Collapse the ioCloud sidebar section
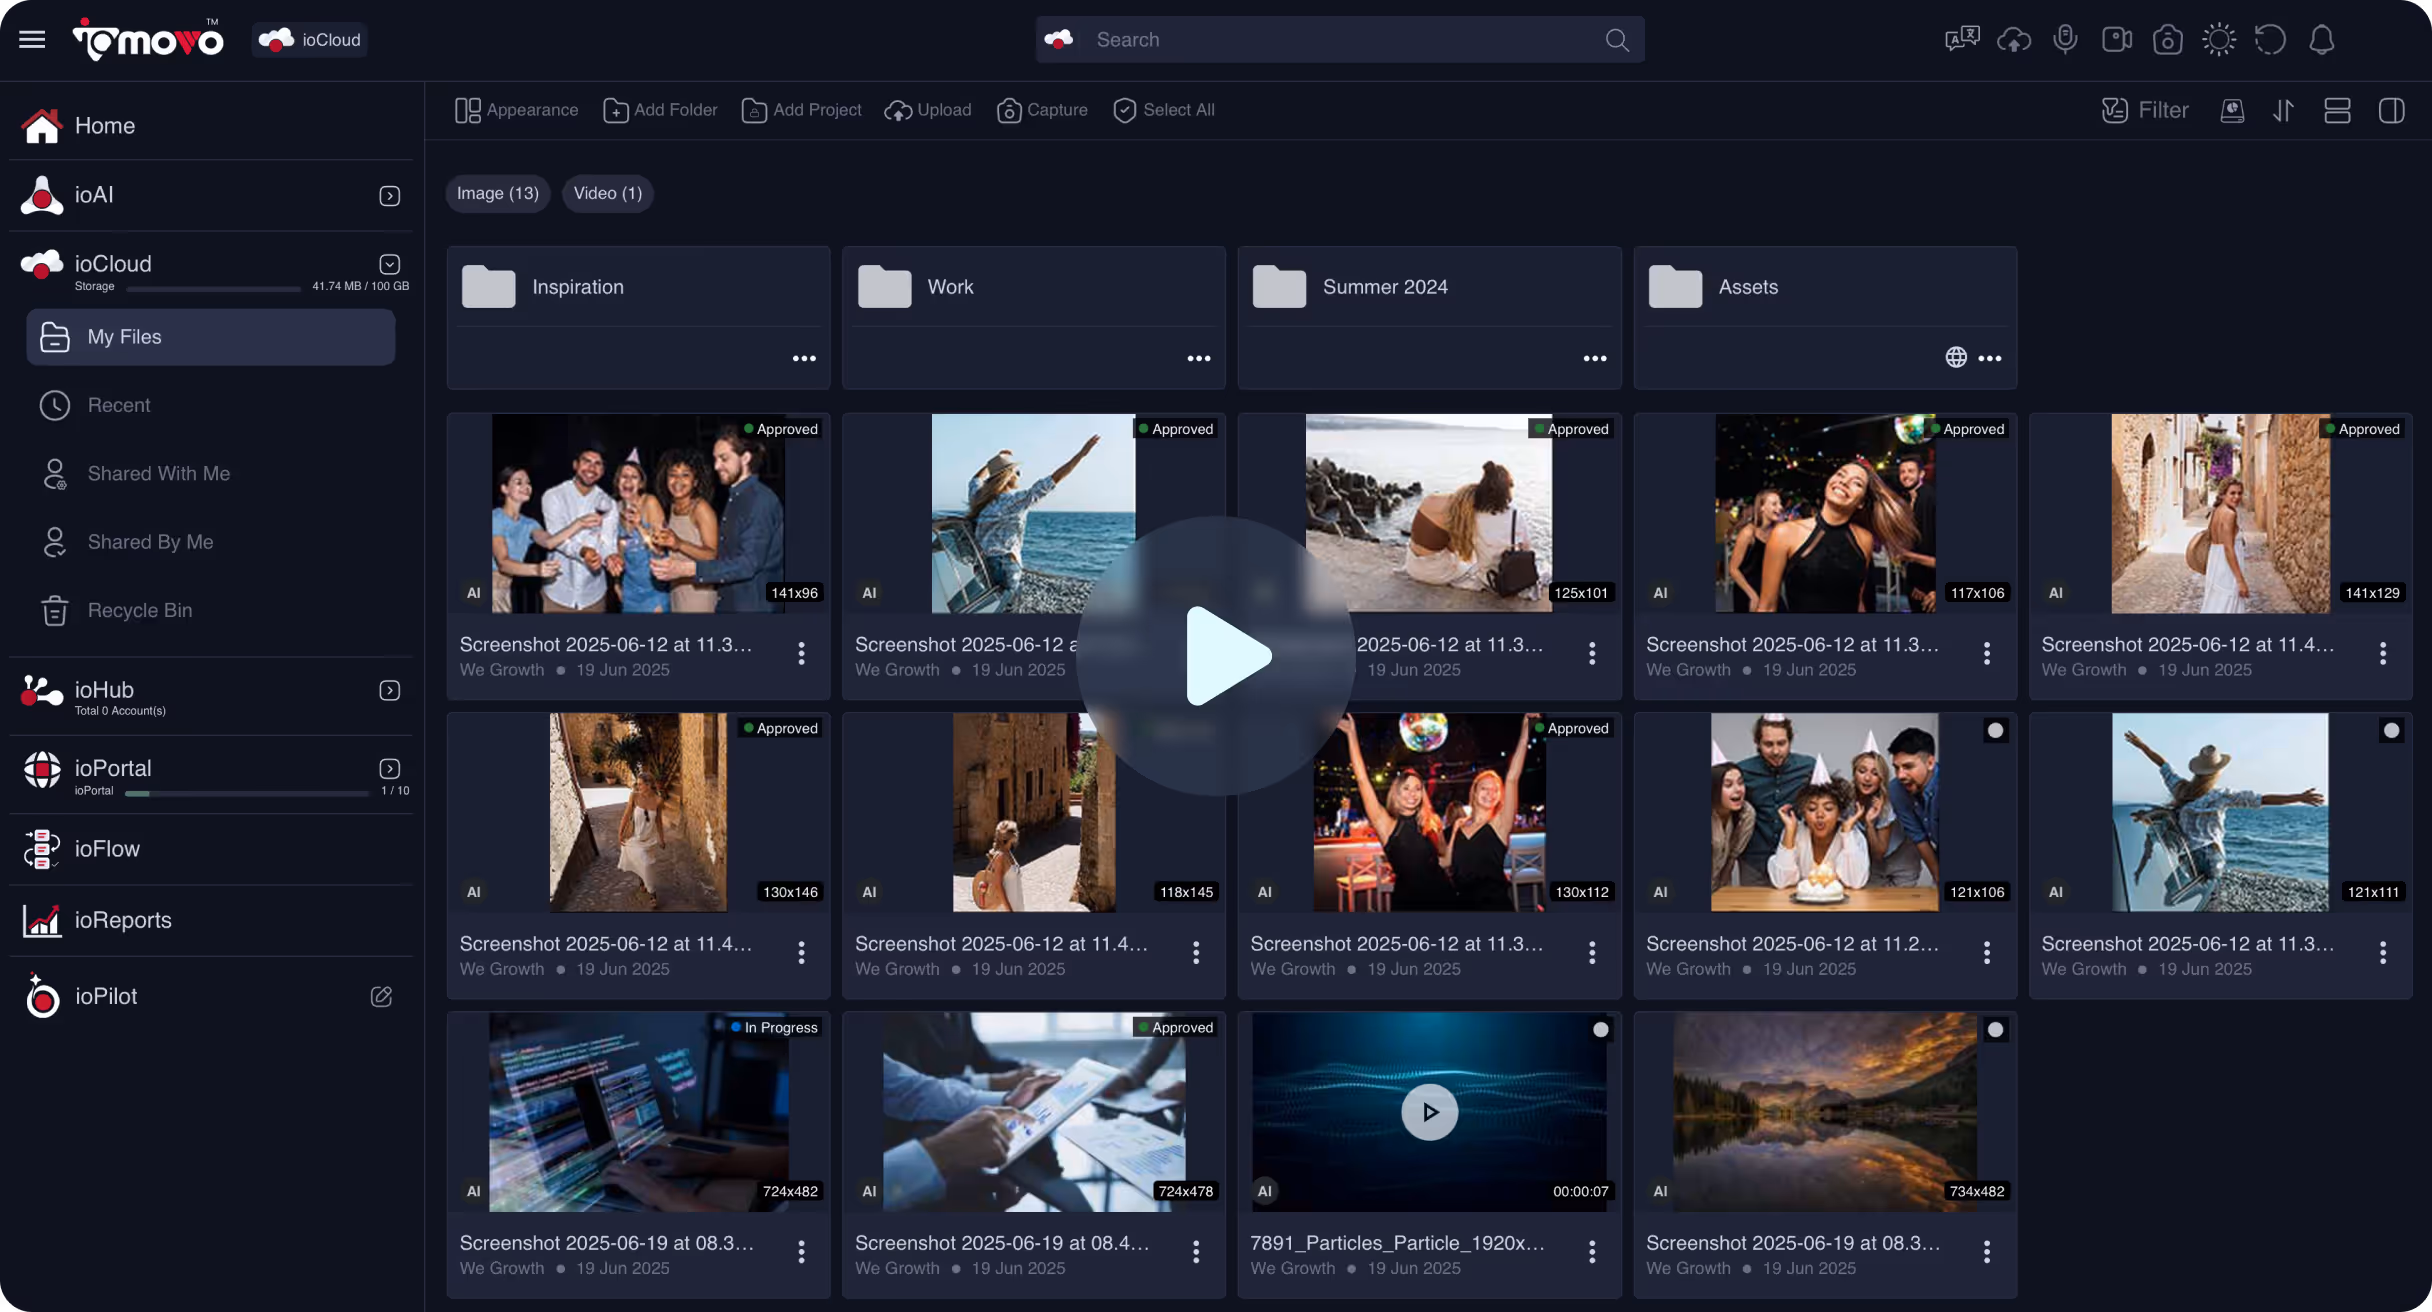Image resolution: width=2432 pixels, height=1312 pixels. pos(390,264)
